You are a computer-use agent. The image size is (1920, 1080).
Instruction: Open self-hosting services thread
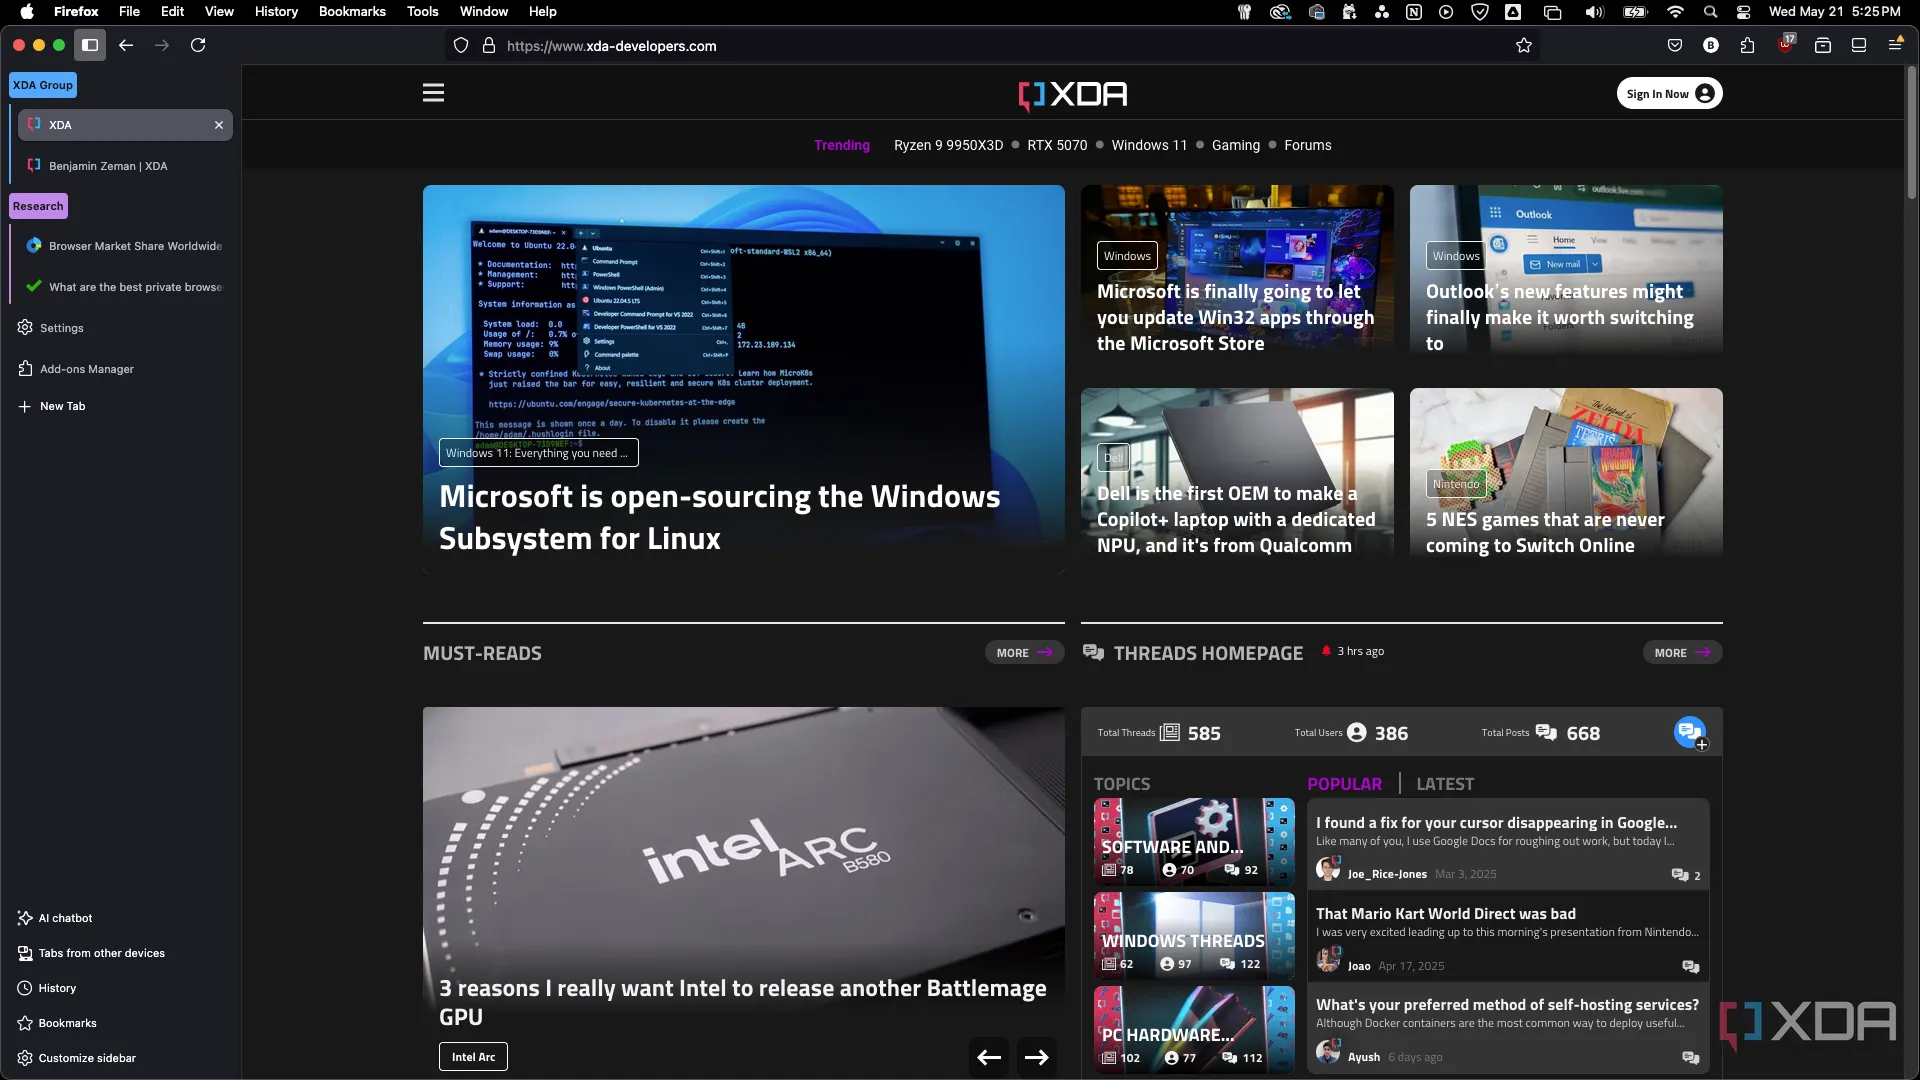pos(1507,1005)
